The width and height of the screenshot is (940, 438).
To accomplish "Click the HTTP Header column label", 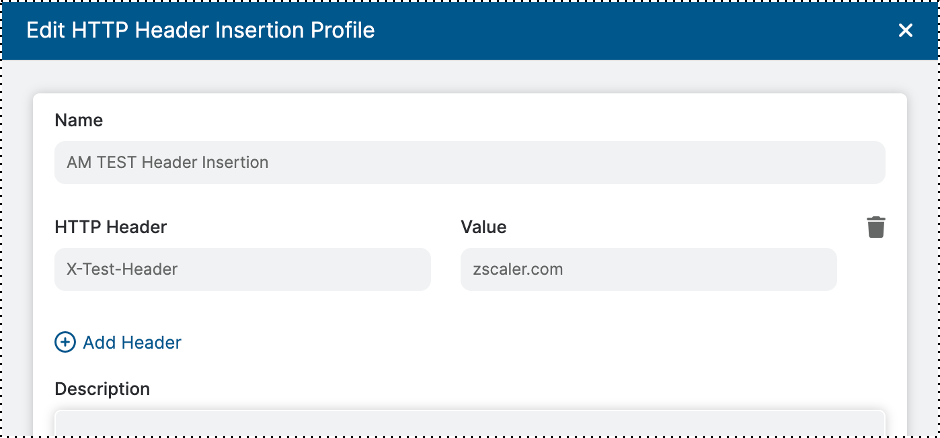I will click(111, 227).
